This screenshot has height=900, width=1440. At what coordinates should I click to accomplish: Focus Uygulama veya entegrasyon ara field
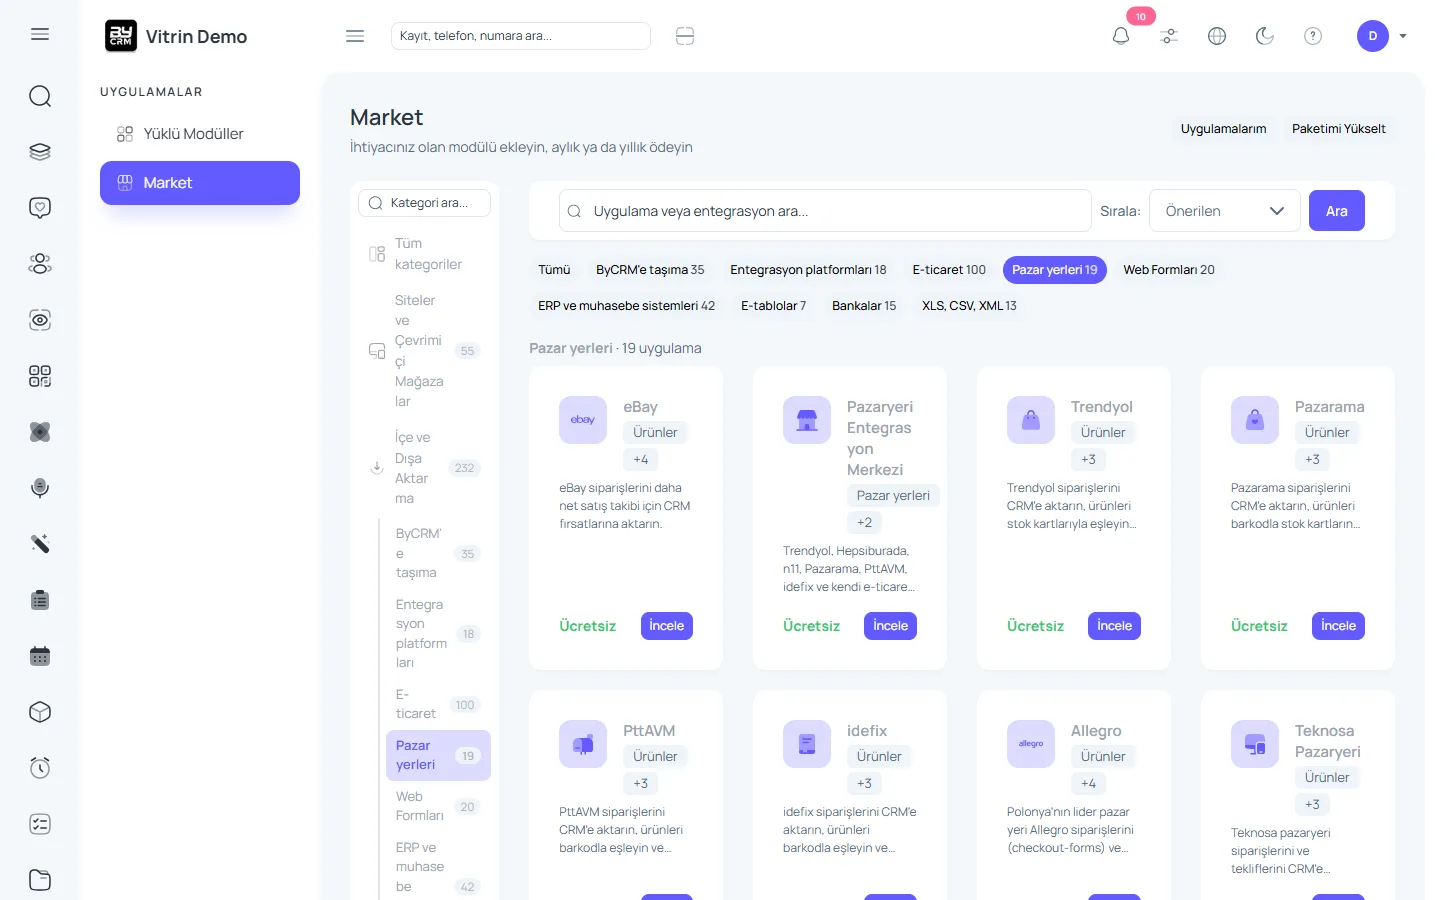[x=825, y=211]
